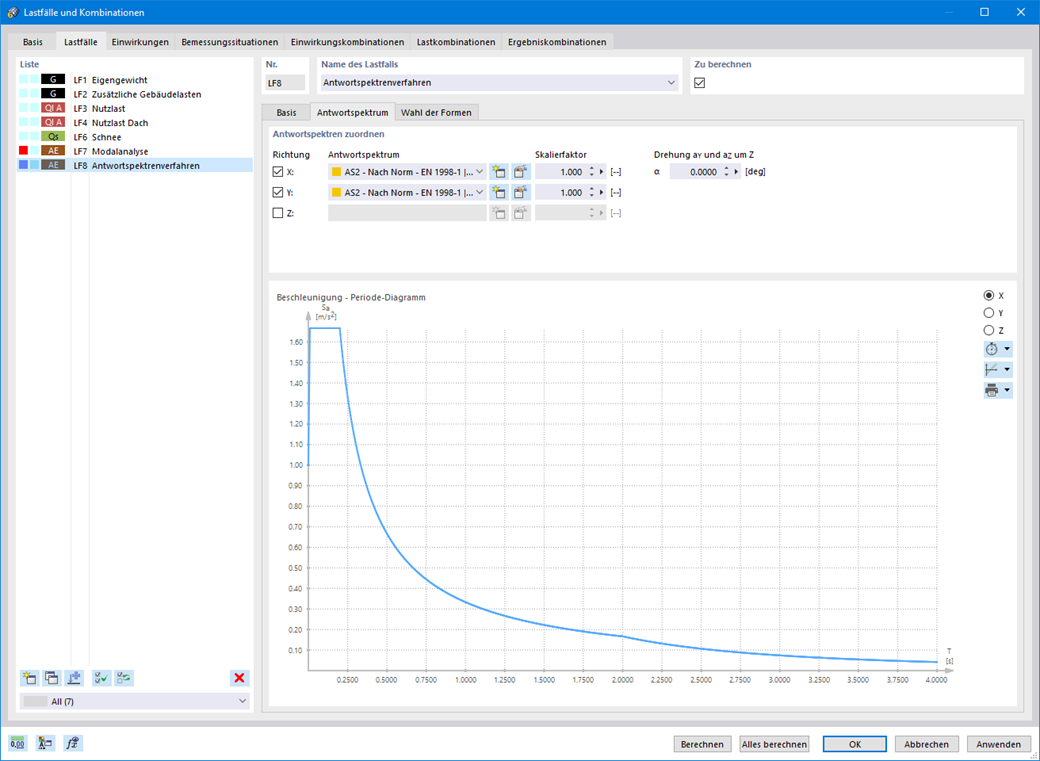1040x761 pixels.
Task: Select the Y radio button for the diagram
Action: coord(988,312)
